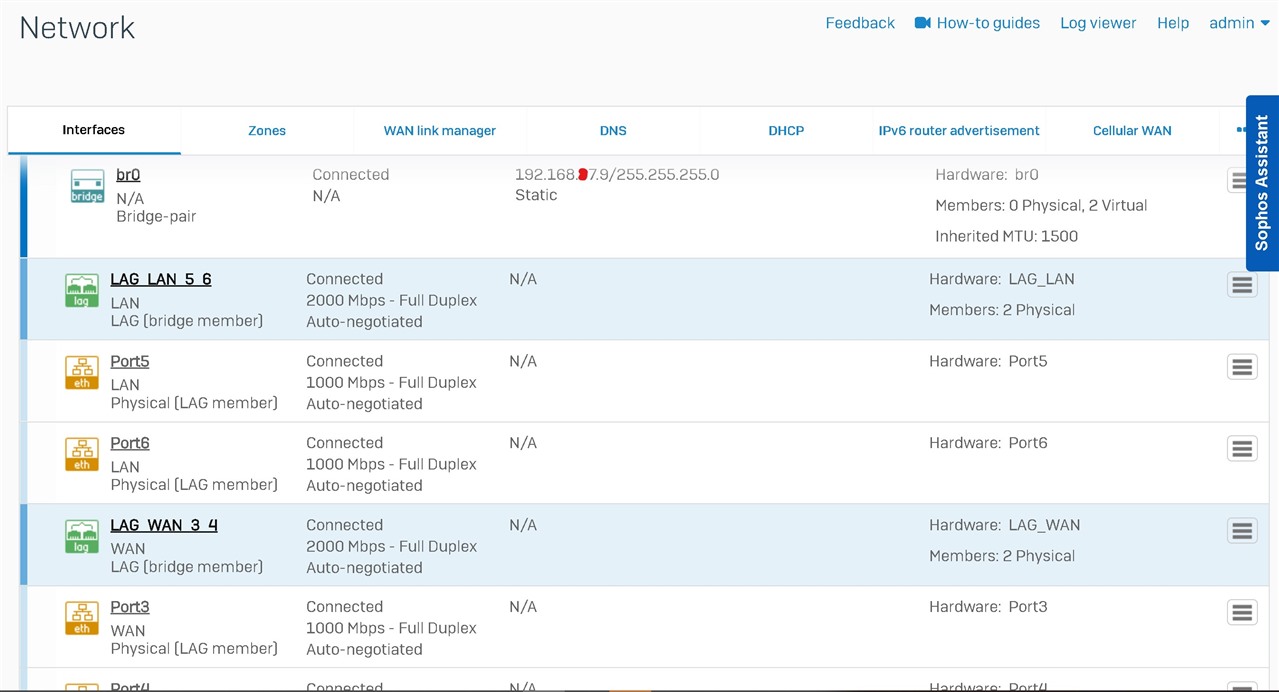Viewport: 1279px width, 692px height.
Task: Open the br0 row hamburger menu
Action: tap(1238, 181)
